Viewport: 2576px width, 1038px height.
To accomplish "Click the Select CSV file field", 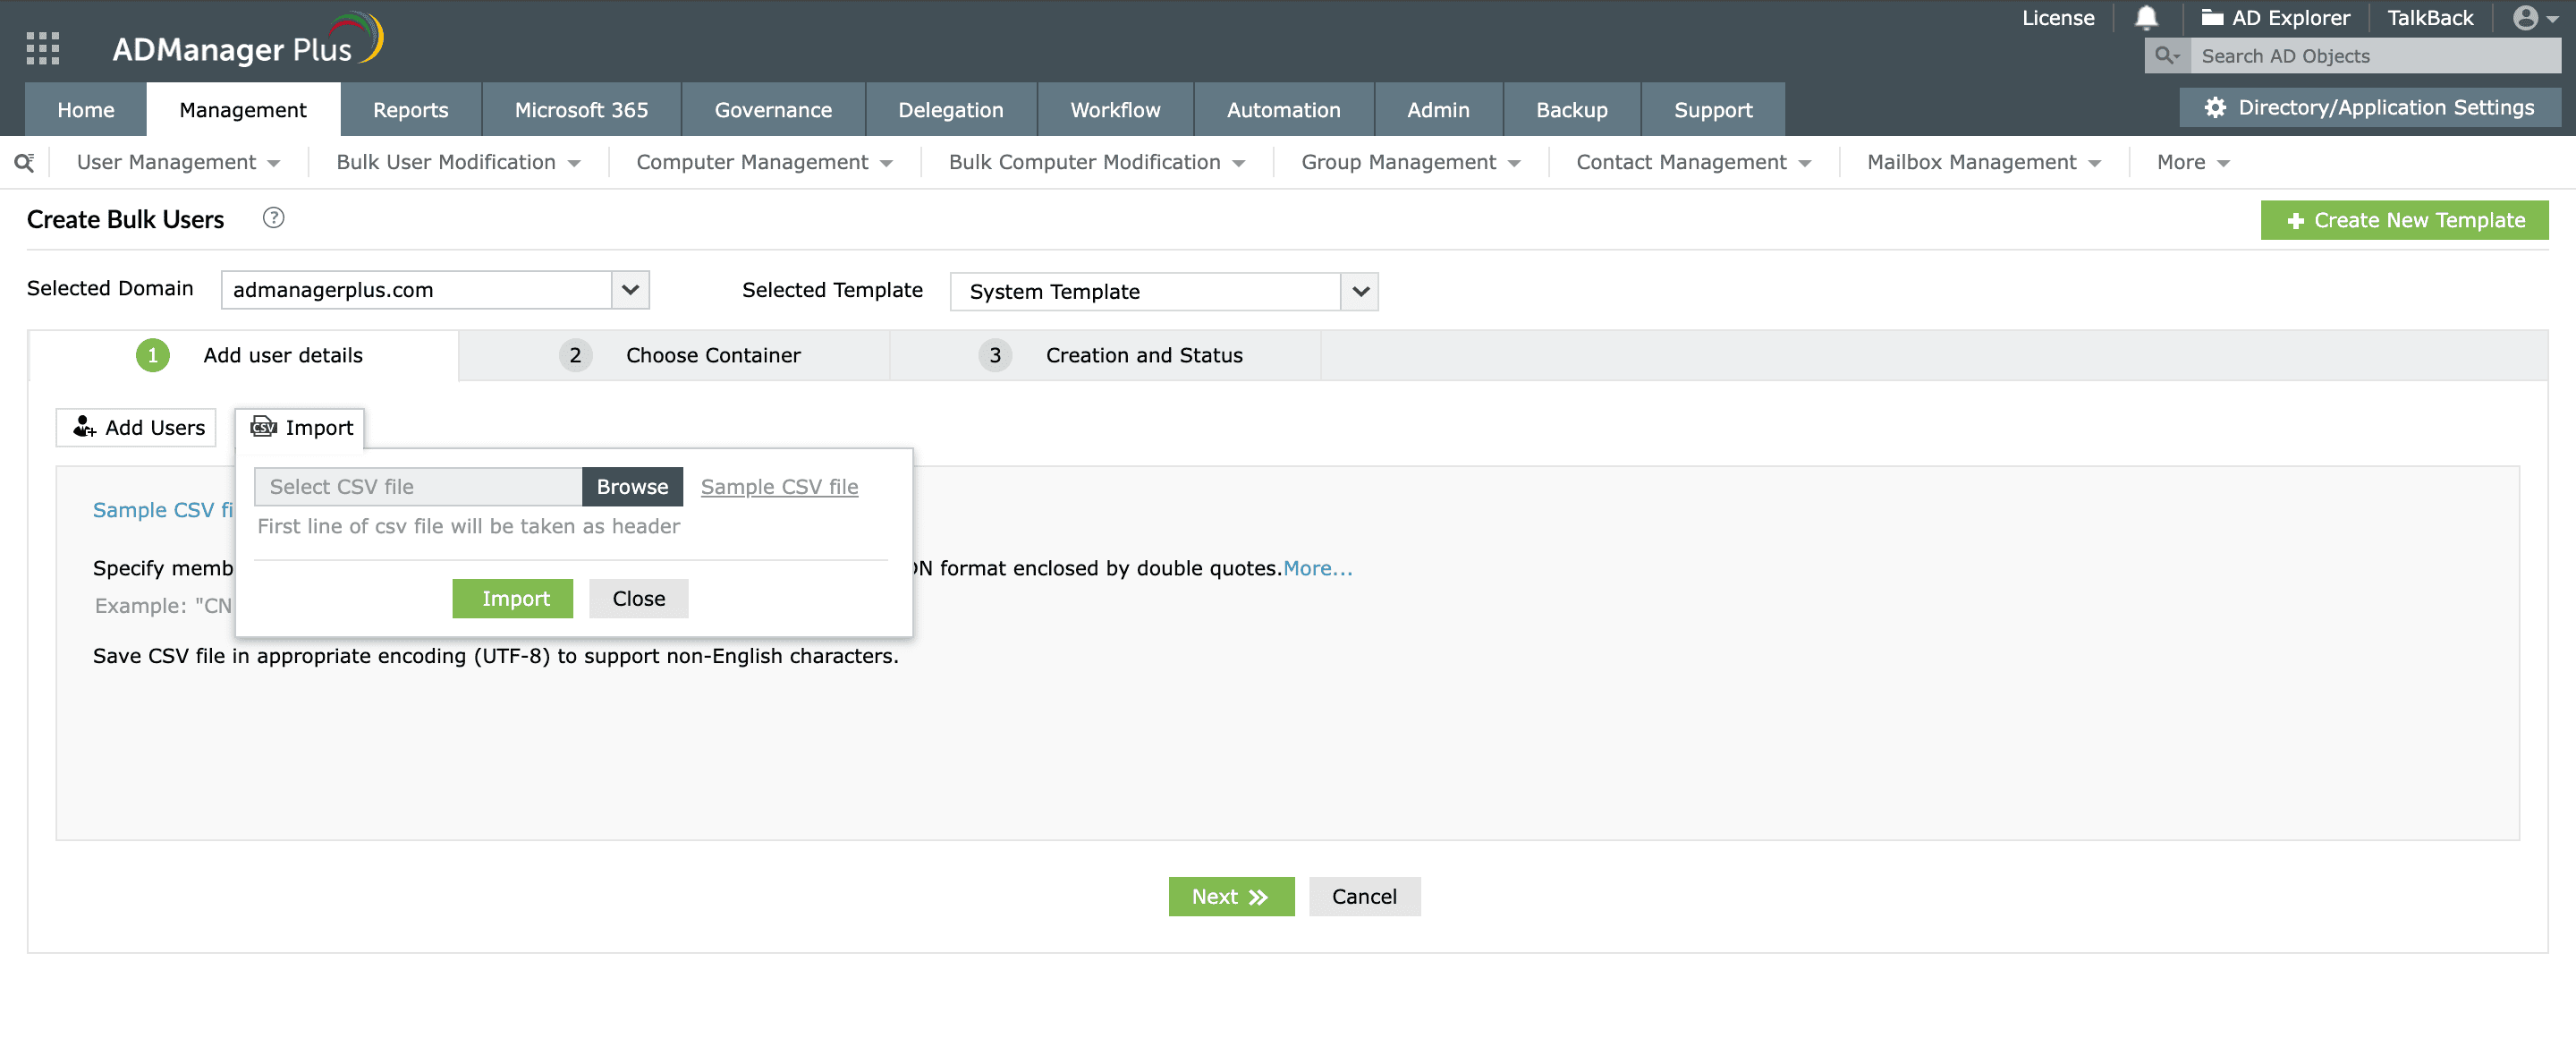I will click(418, 487).
